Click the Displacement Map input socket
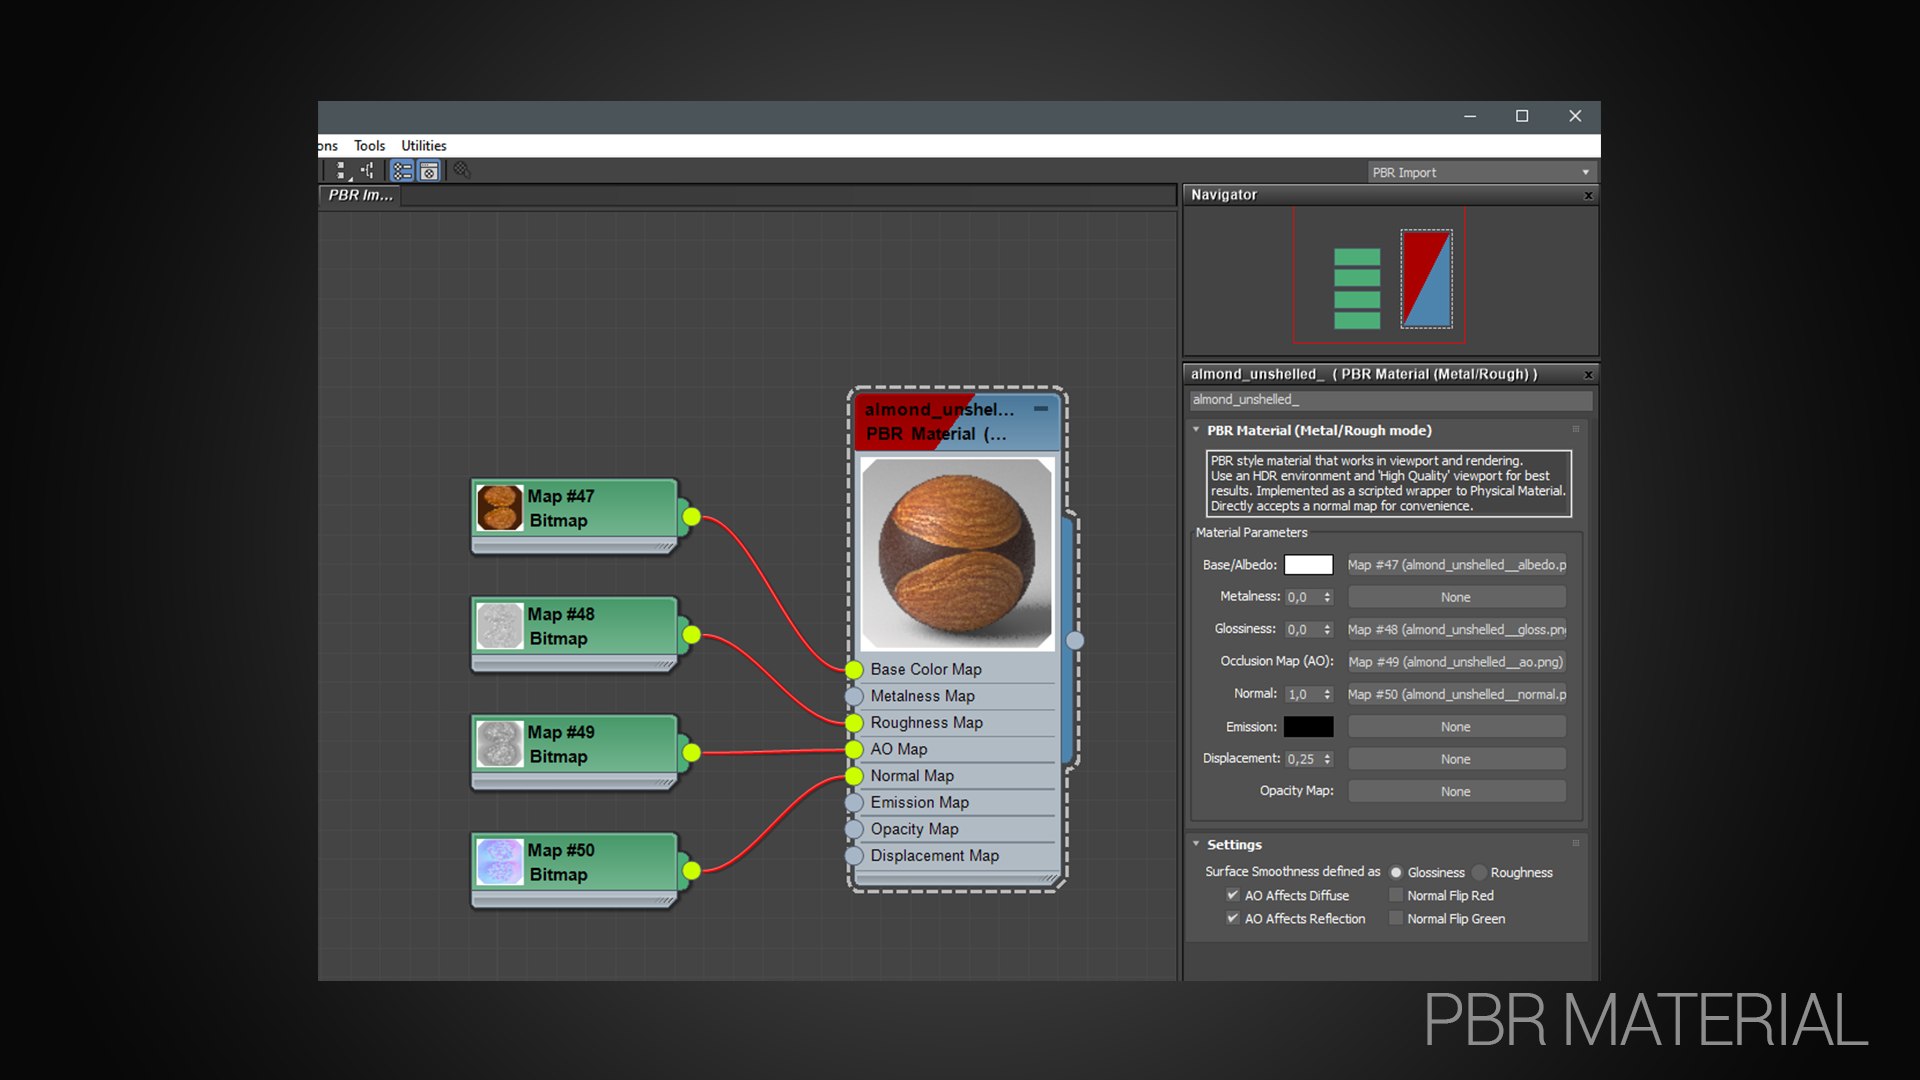Viewport: 1920px width, 1080px height. 854,856
